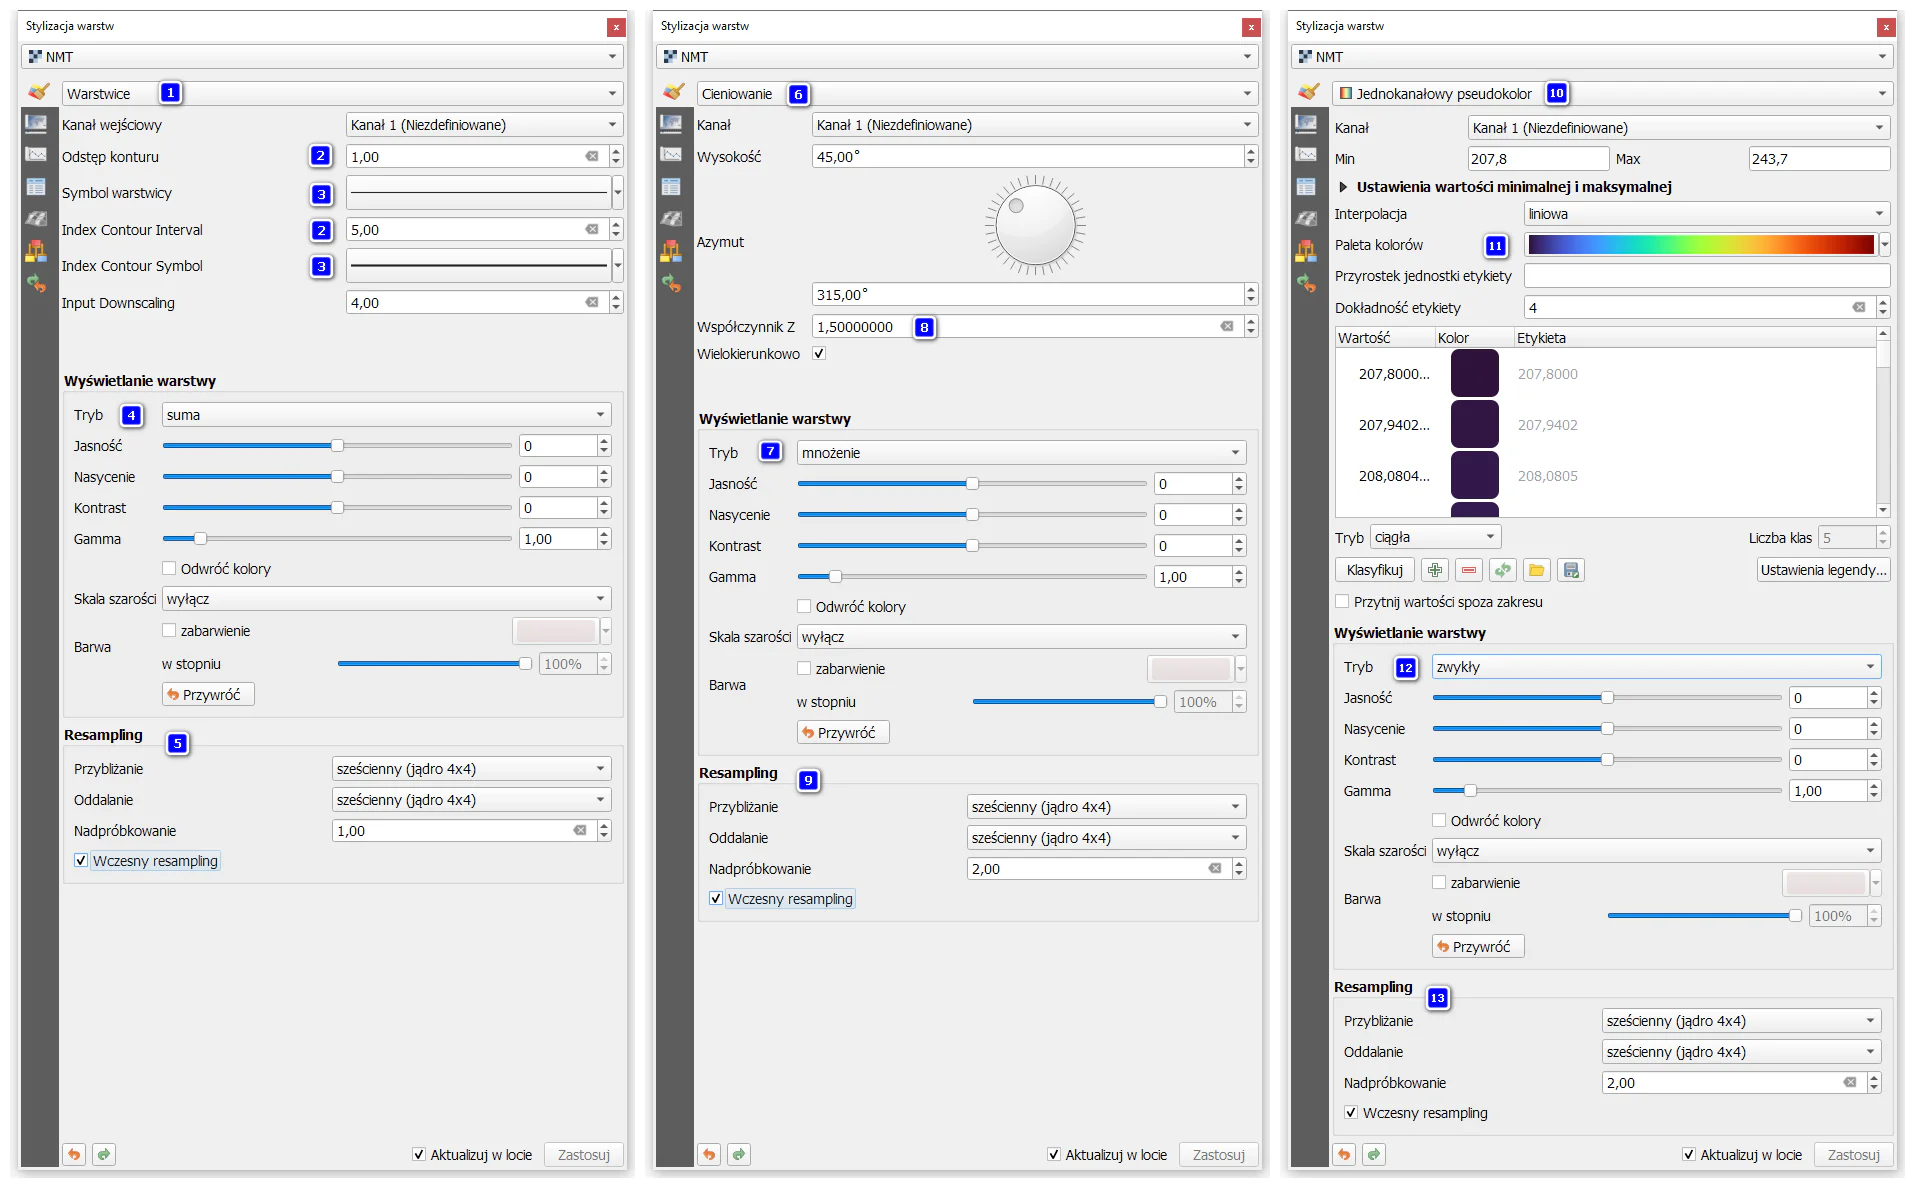Click the redo arrow icon in the pseudokolor panel
This screenshot has width=1915, height=1188.
1374,1154
